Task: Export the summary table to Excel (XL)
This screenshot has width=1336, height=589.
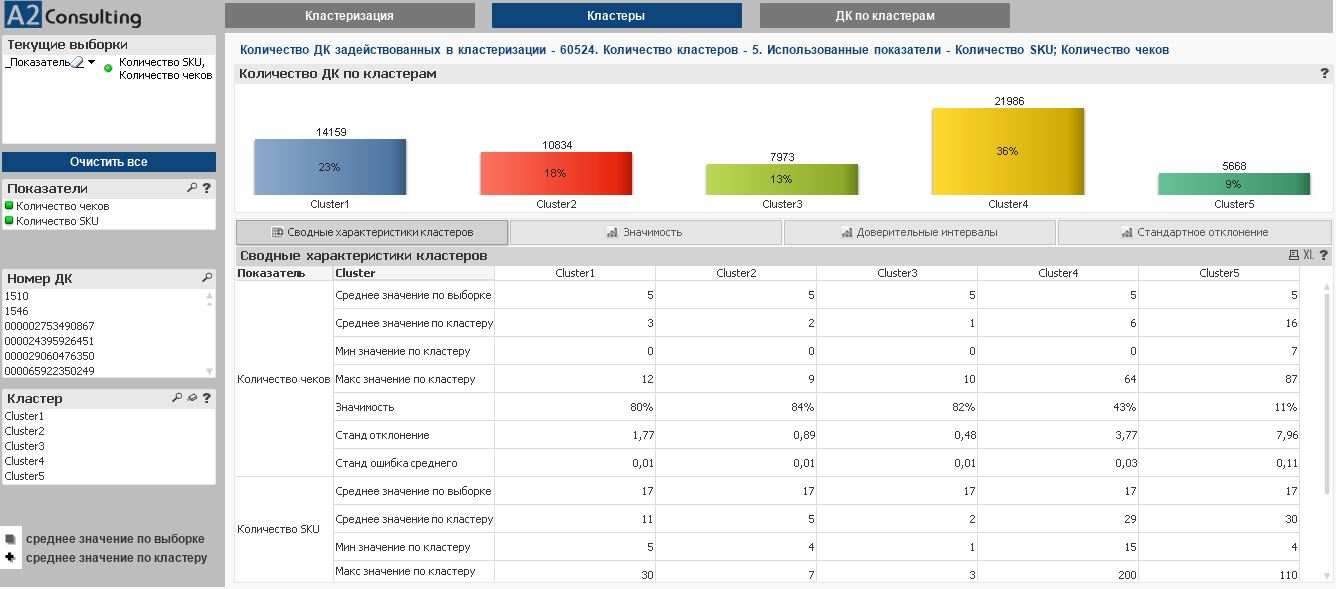Action: 1308,256
